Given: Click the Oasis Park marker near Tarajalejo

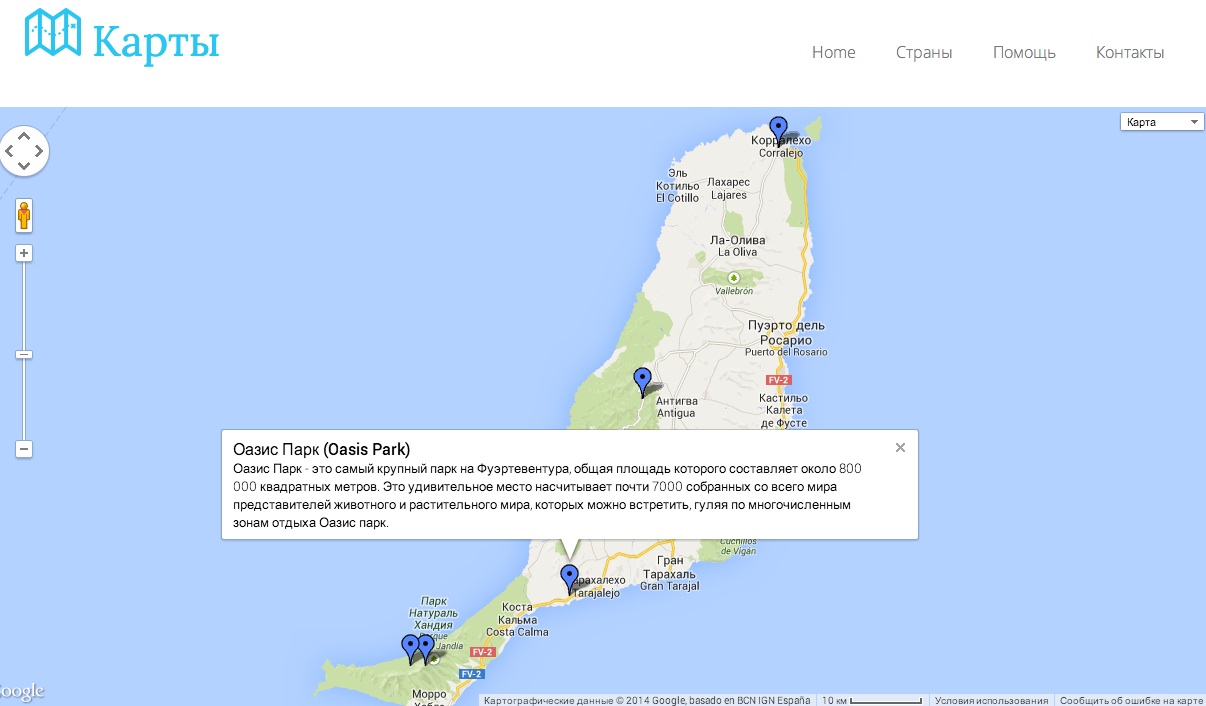Looking at the screenshot, I should [569, 578].
